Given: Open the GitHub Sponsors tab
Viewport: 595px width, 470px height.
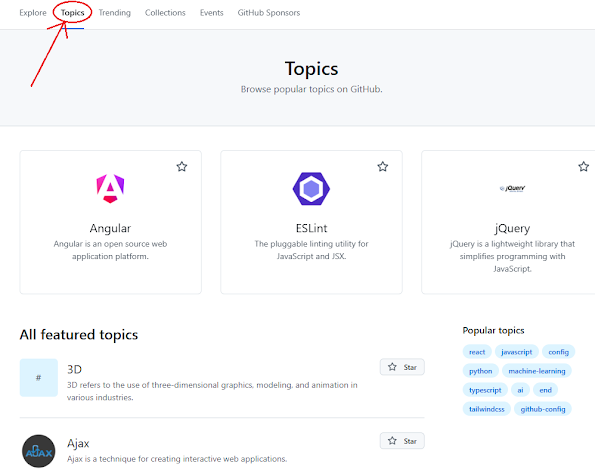Looking at the screenshot, I should [269, 13].
